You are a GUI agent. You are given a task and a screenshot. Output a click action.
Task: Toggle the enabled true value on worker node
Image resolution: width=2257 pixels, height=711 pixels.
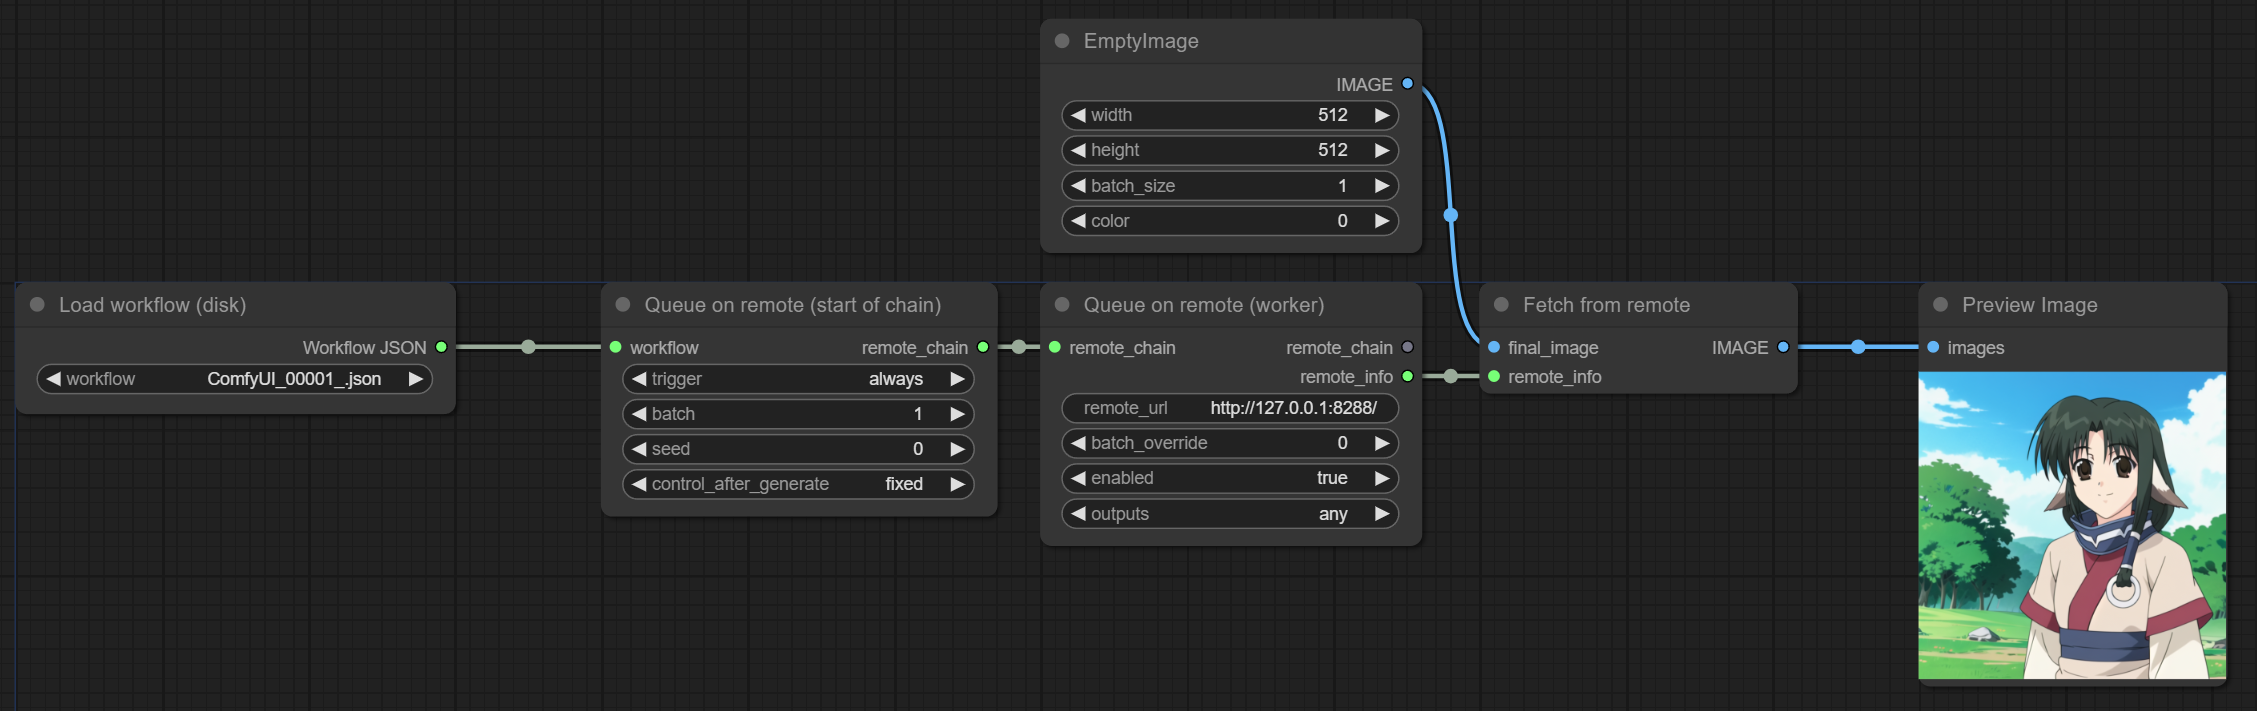1229,478
